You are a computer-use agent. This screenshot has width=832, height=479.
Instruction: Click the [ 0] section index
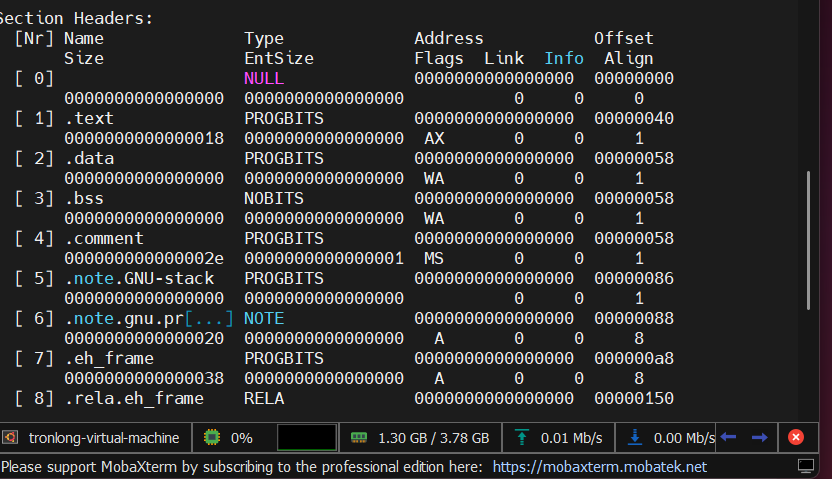coord(34,79)
